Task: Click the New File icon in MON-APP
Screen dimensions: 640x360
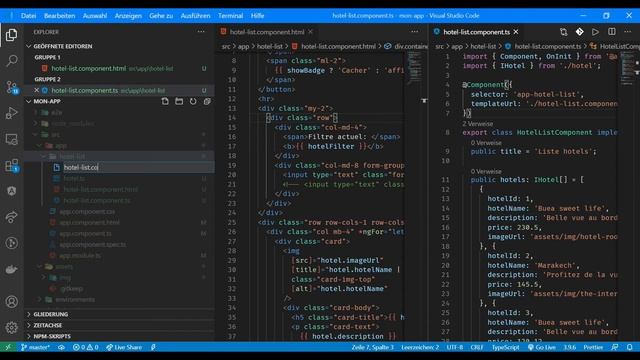Action: point(165,101)
